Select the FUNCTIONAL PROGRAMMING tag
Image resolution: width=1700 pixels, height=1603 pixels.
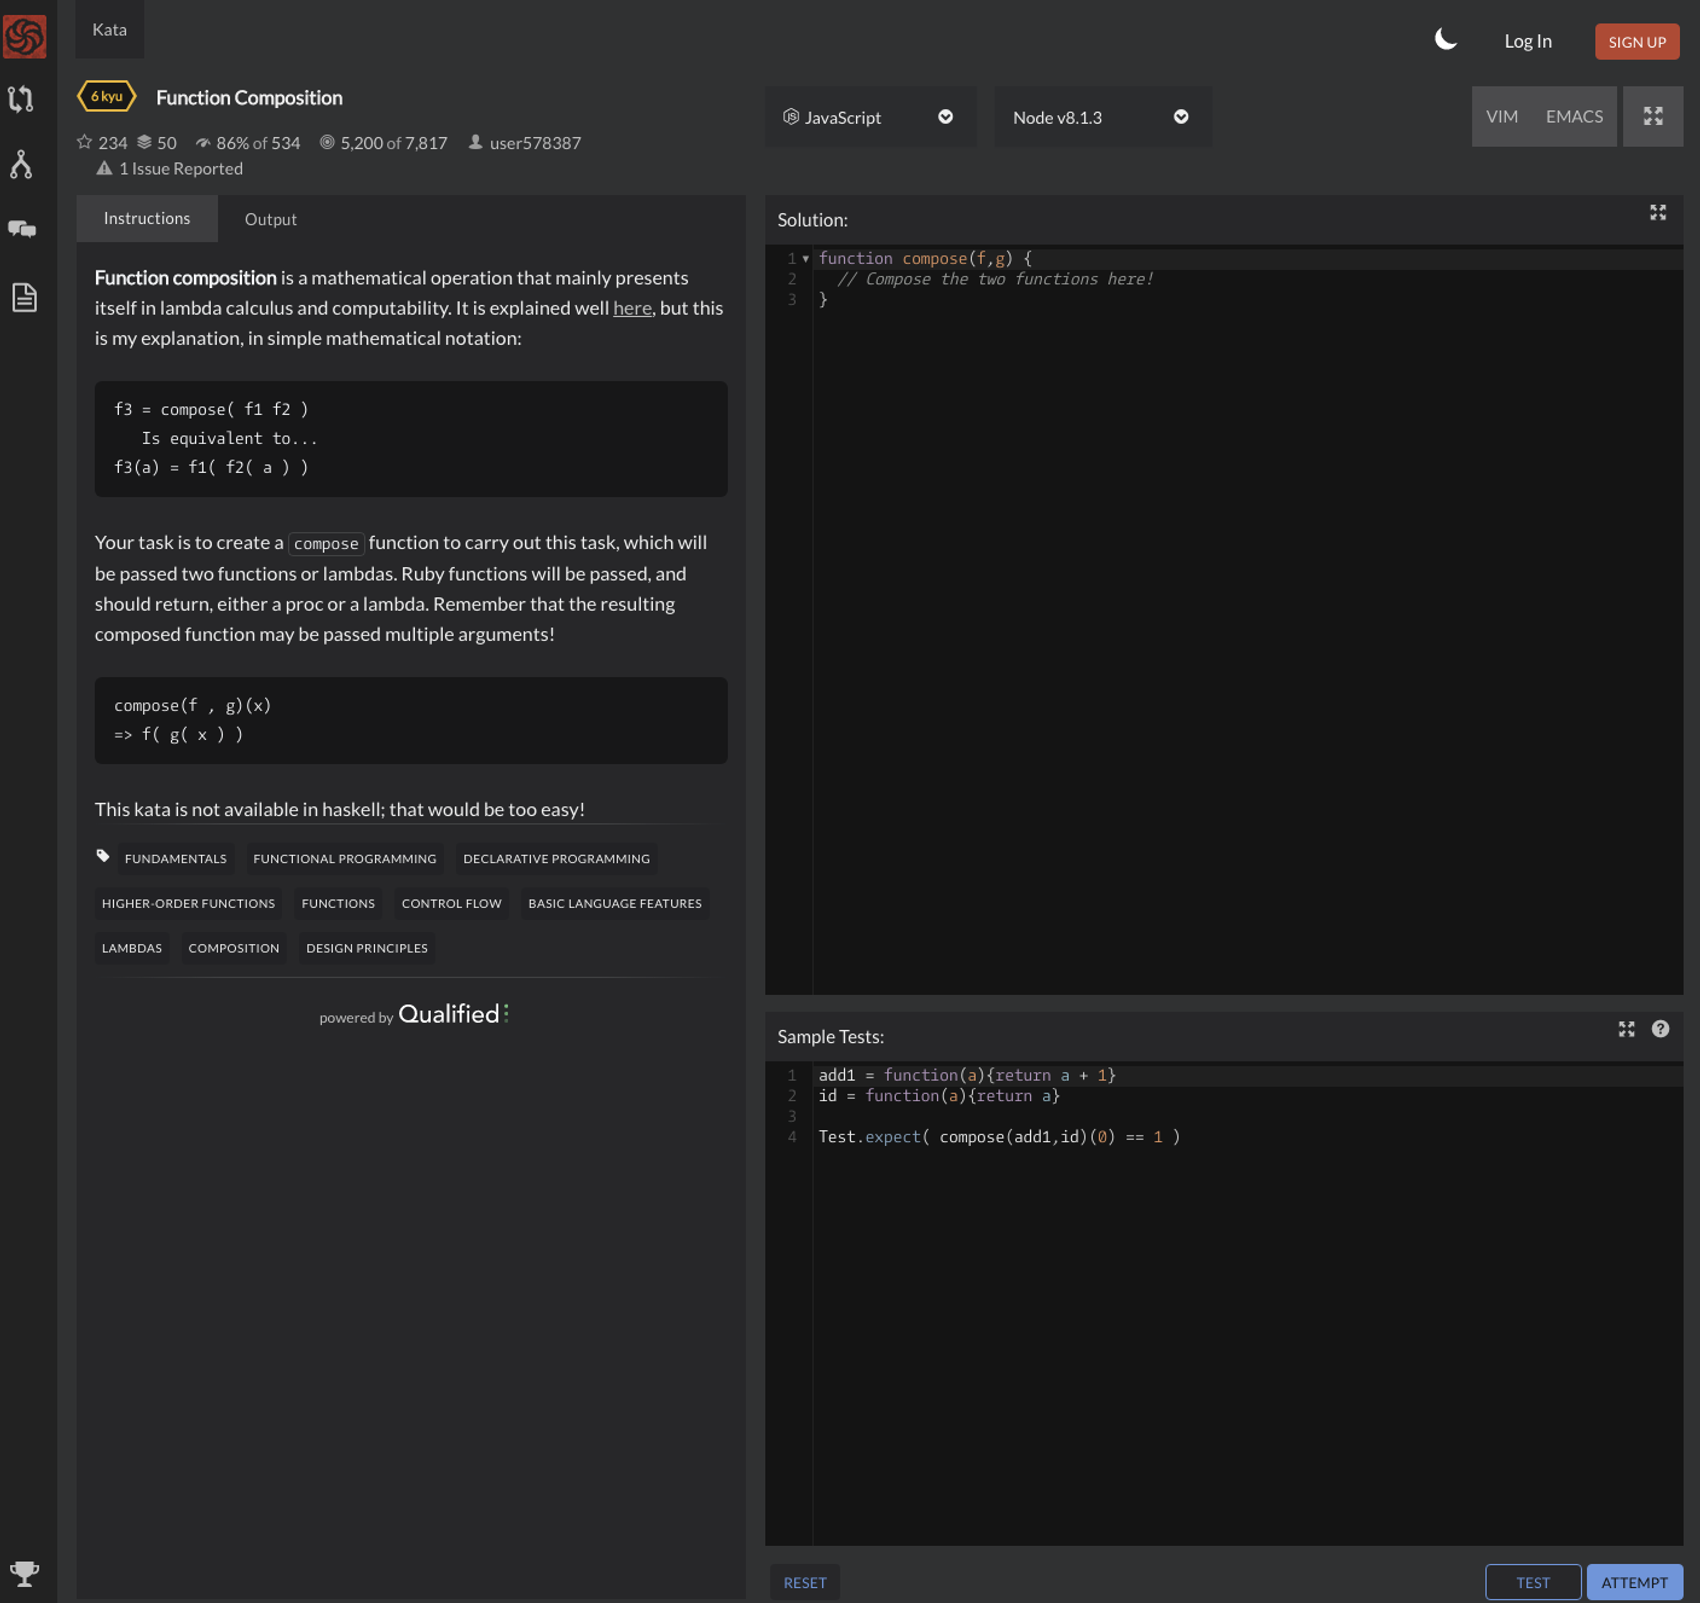point(345,858)
